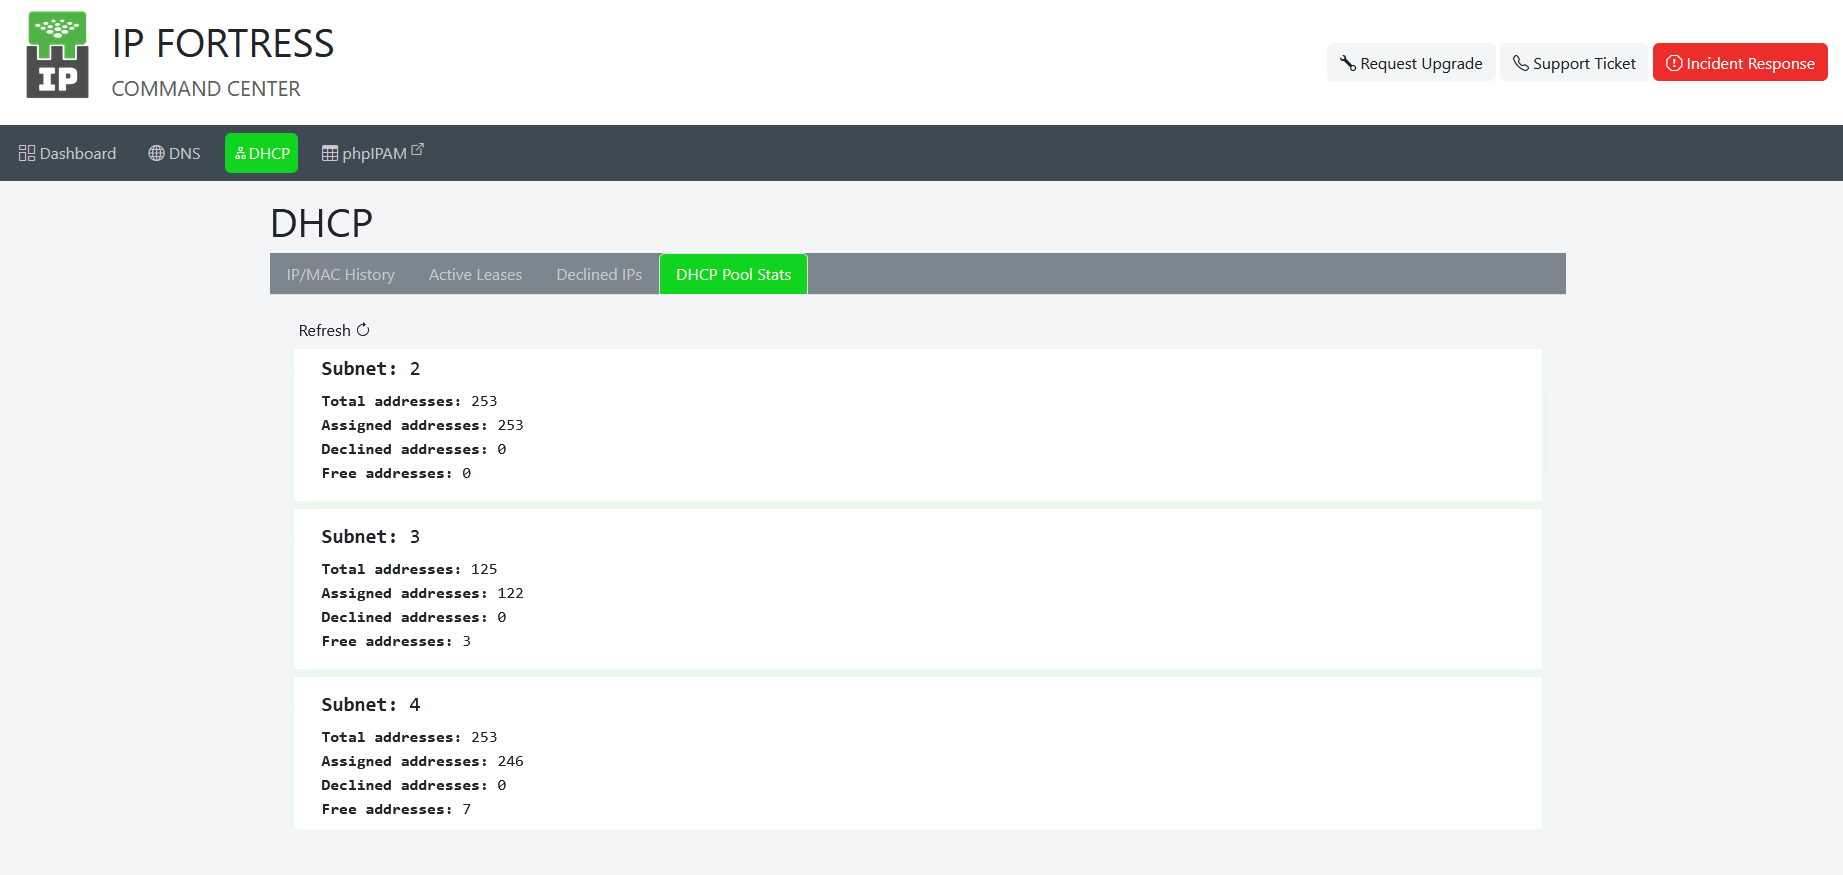Image resolution: width=1843 pixels, height=875 pixels.
Task: Click 'Assigned addresses: 246' in Subnet 4
Action: [x=422, y=761]
